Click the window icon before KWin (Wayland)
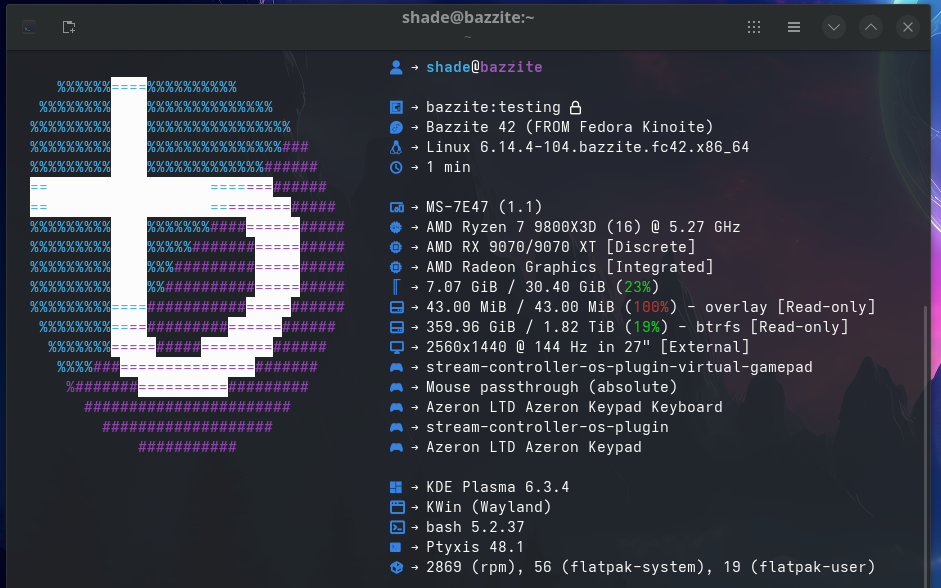This screenshot has width=941, height=588. tap(396, 507)
